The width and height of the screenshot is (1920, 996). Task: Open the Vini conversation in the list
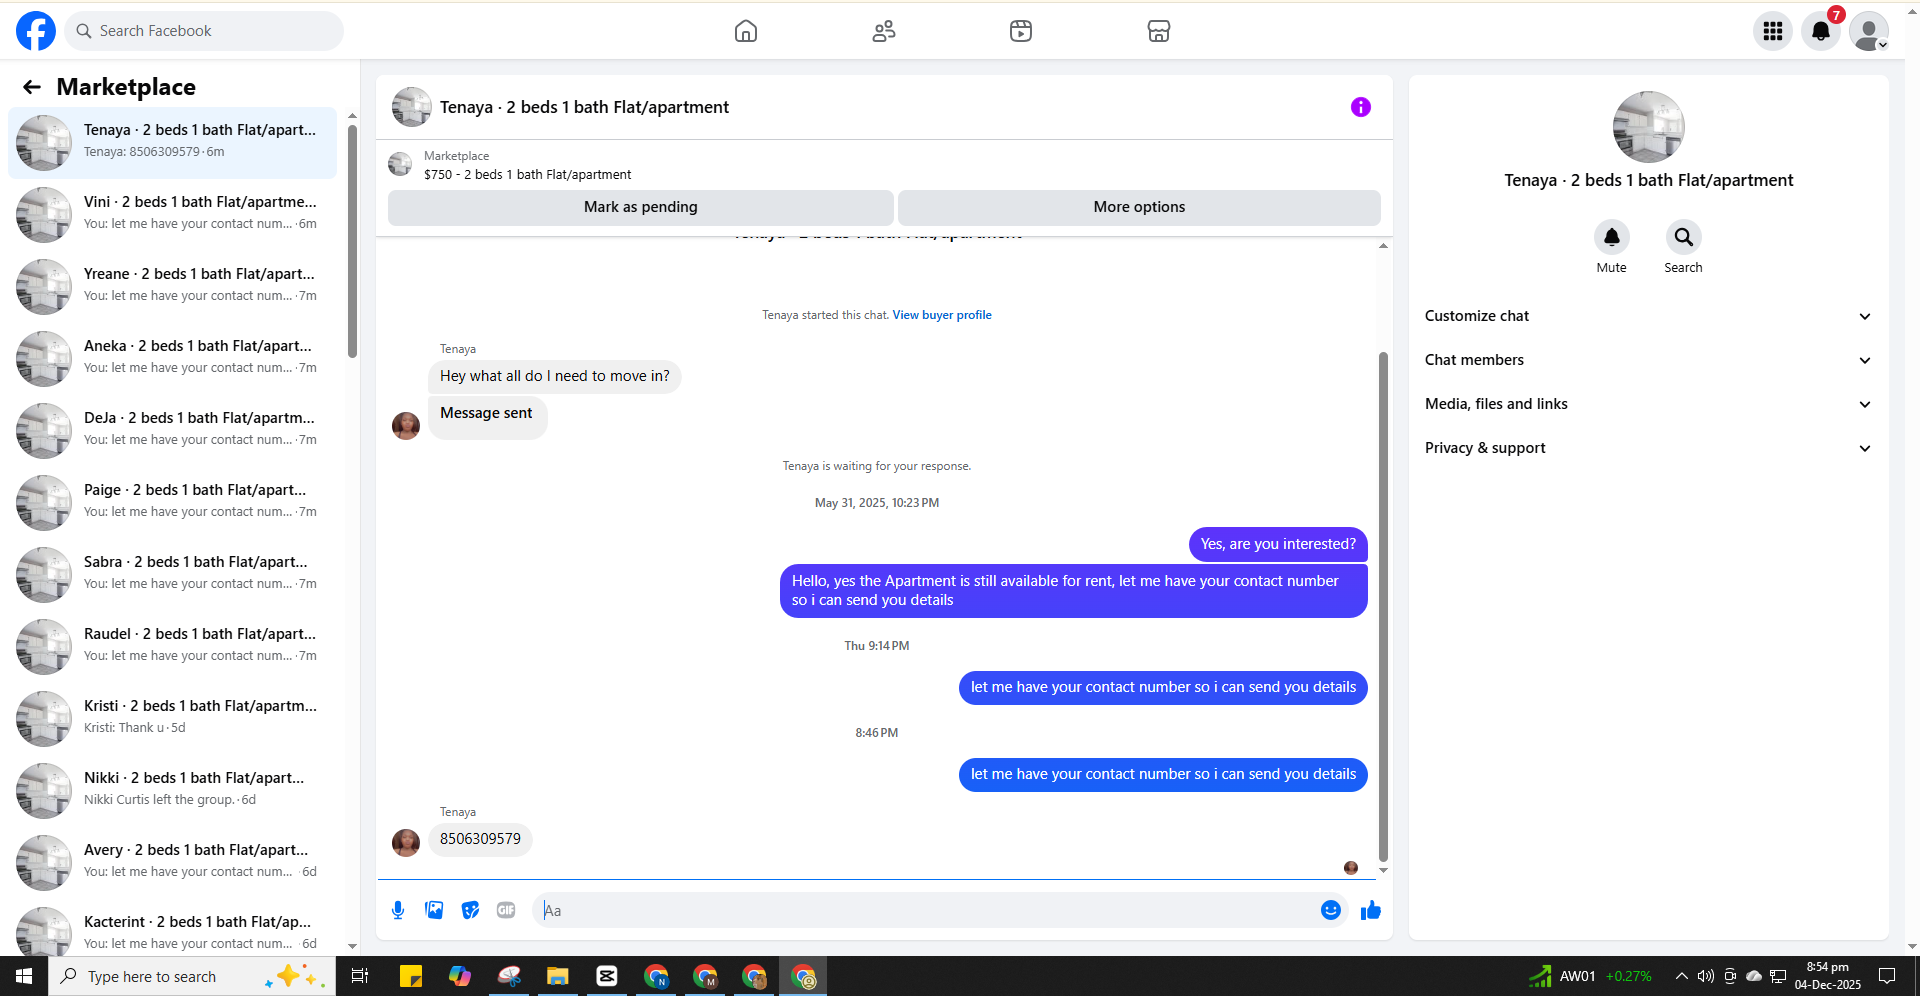click(173, 215)
